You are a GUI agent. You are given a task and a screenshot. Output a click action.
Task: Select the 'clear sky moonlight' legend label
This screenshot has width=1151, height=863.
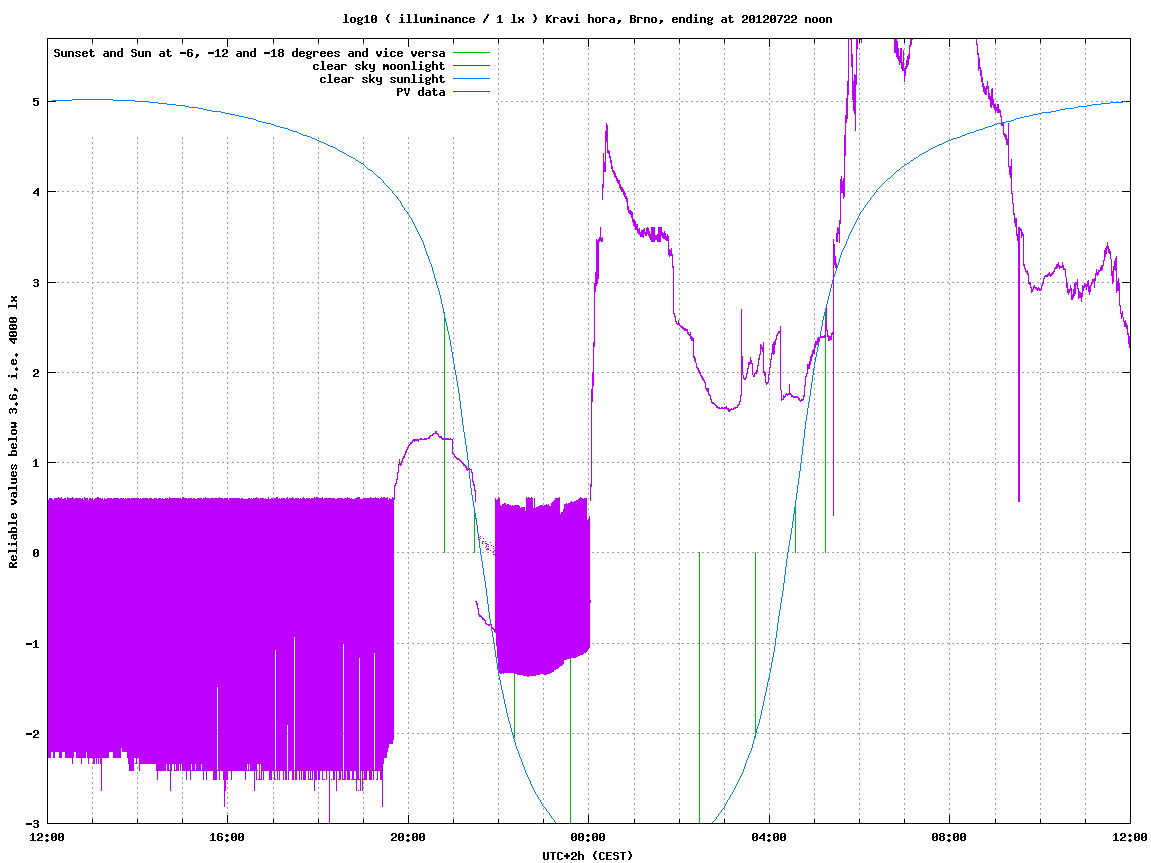379,66
